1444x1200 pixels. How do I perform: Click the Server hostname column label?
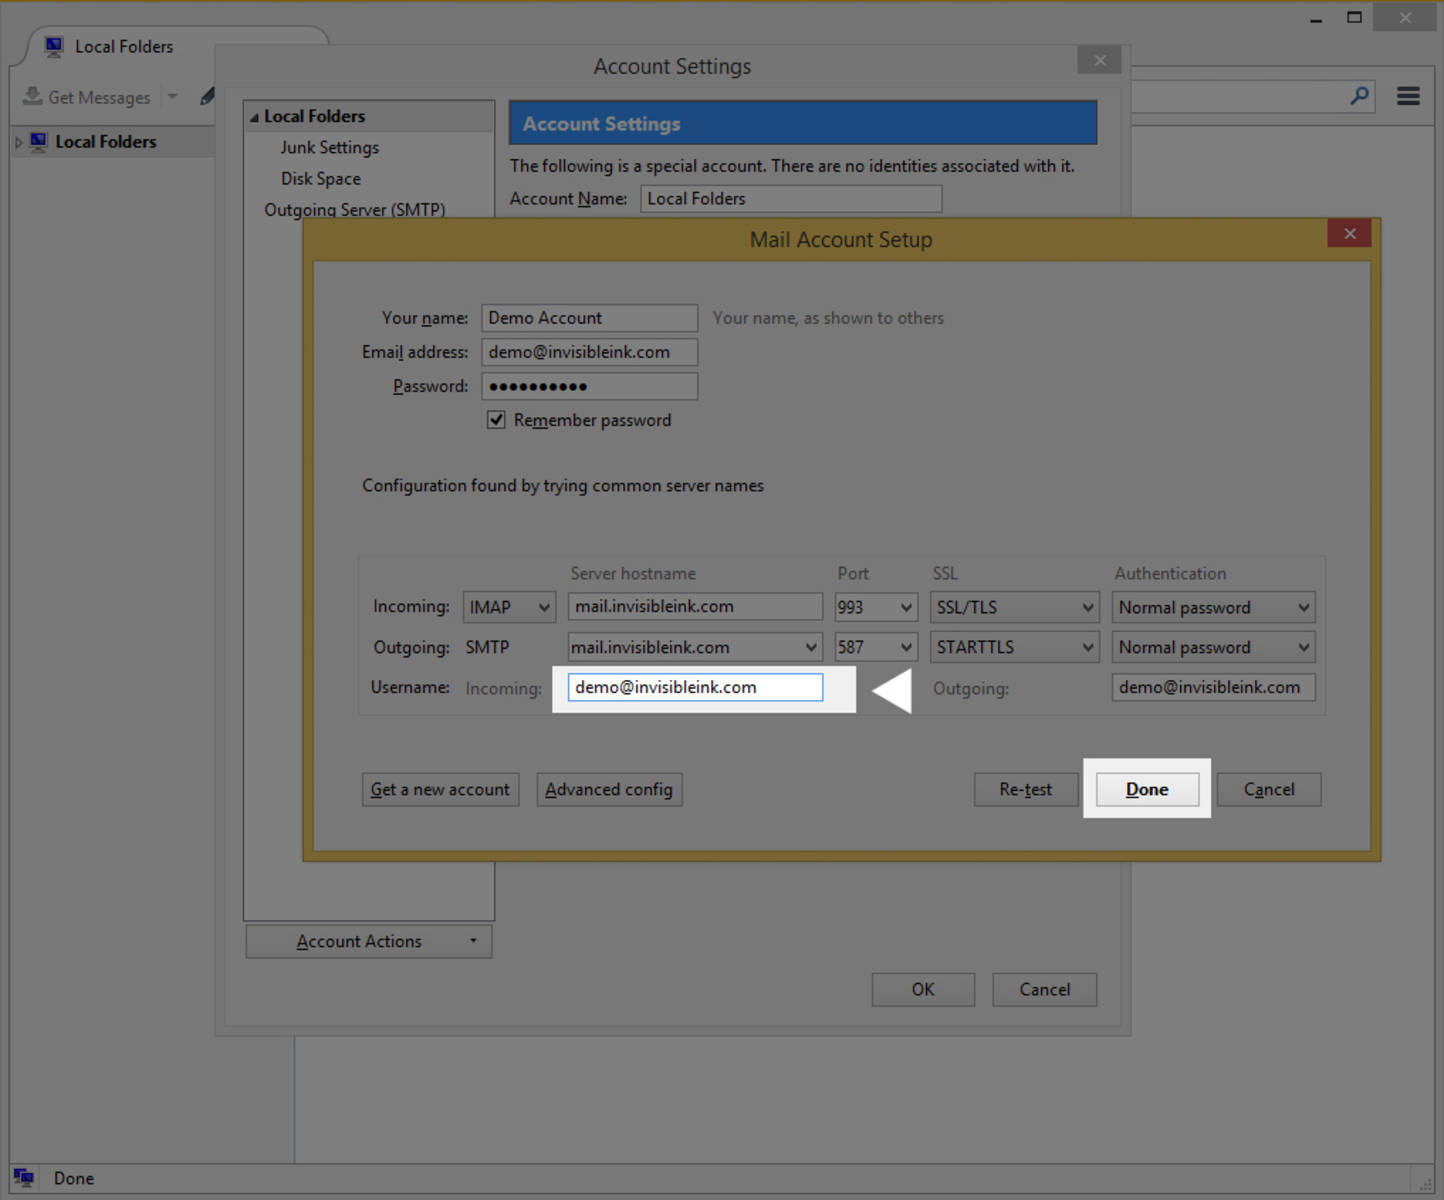[x=633, y=573]
